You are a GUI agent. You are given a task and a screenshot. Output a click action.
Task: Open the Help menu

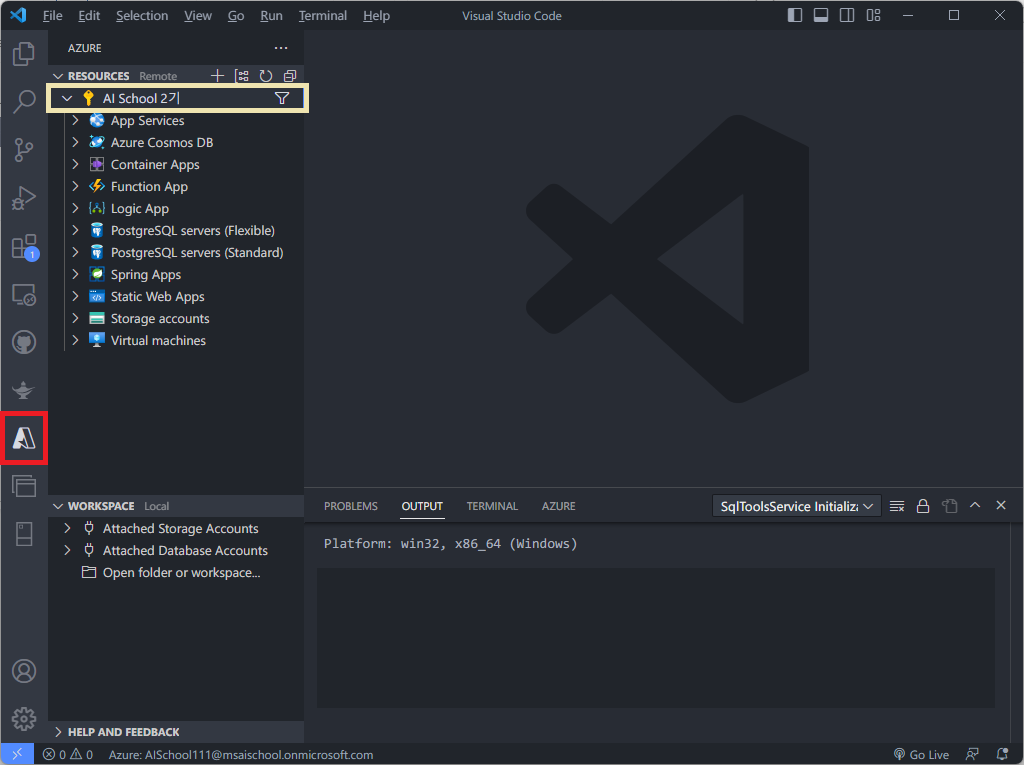376,15
